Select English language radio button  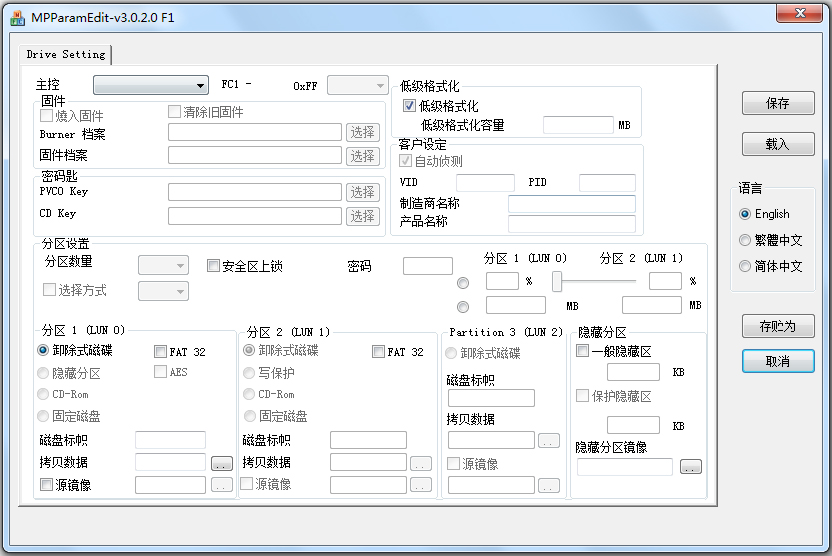pos(745,214)
